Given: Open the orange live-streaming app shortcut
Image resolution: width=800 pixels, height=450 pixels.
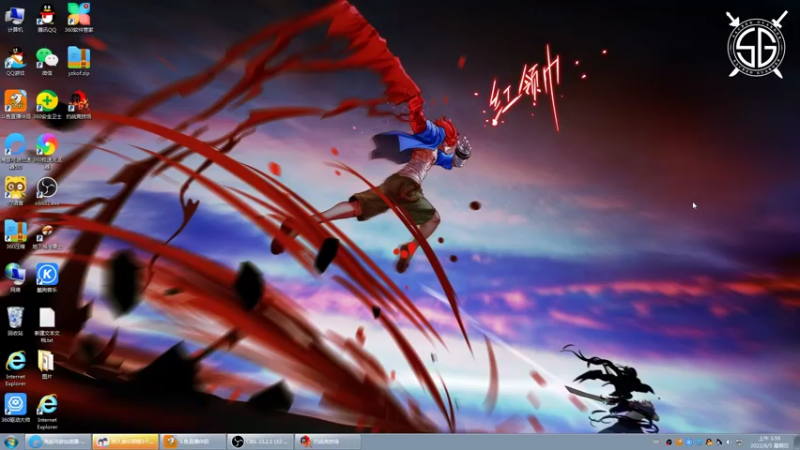Looking at the screenshot, I should tap(15, 105).
